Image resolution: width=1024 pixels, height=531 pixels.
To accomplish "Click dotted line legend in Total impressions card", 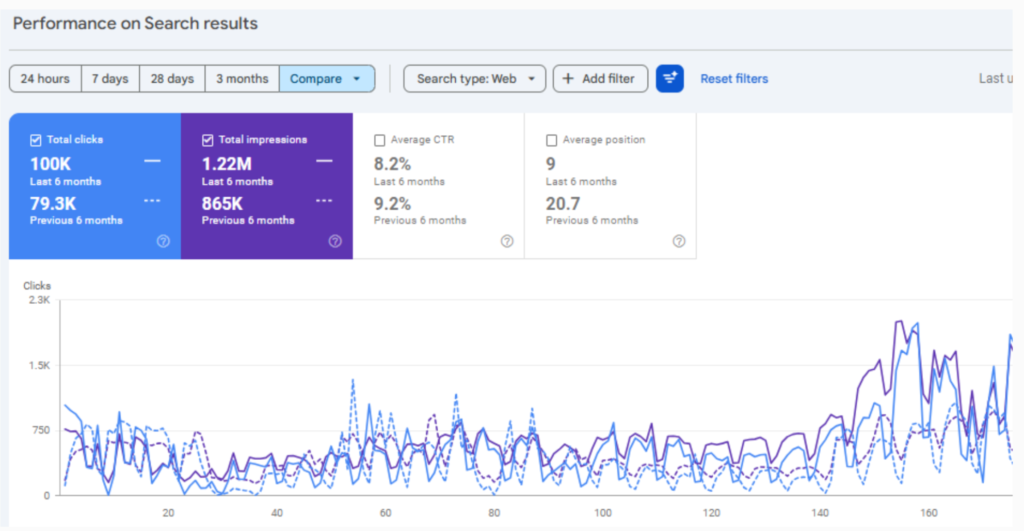I will click(324, 200).
